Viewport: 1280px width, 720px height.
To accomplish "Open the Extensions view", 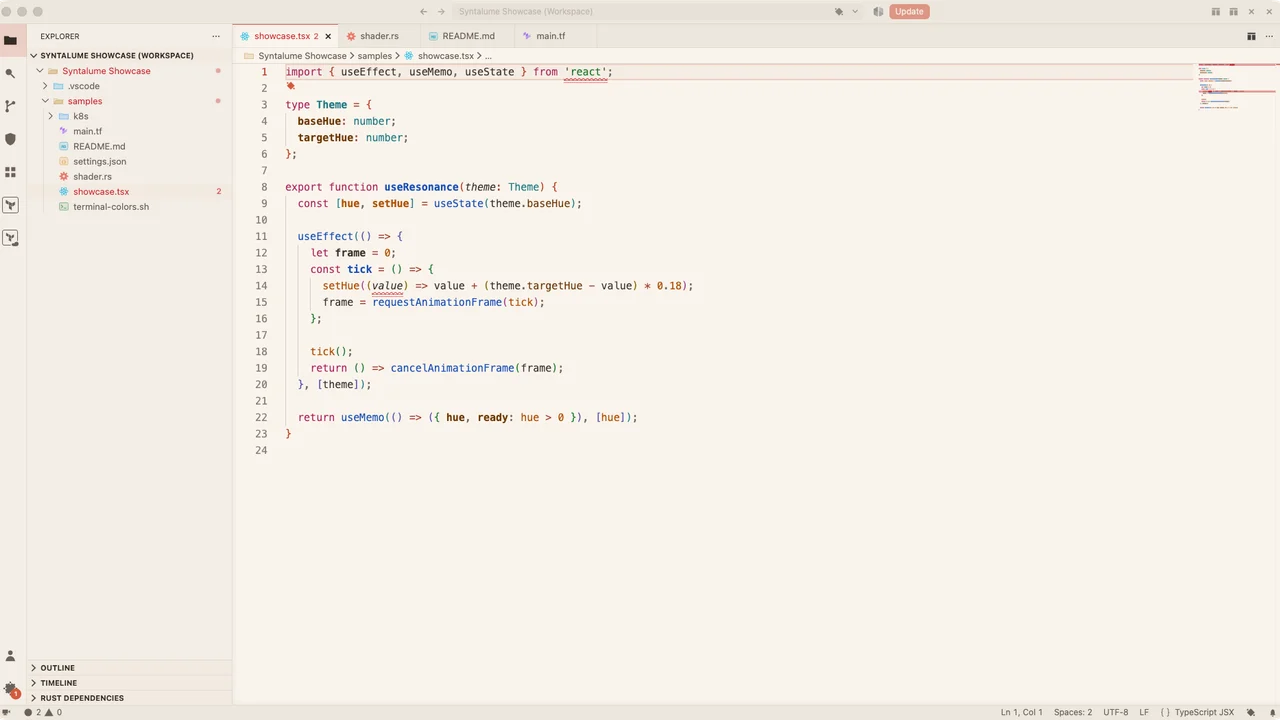I will (10, 172).
